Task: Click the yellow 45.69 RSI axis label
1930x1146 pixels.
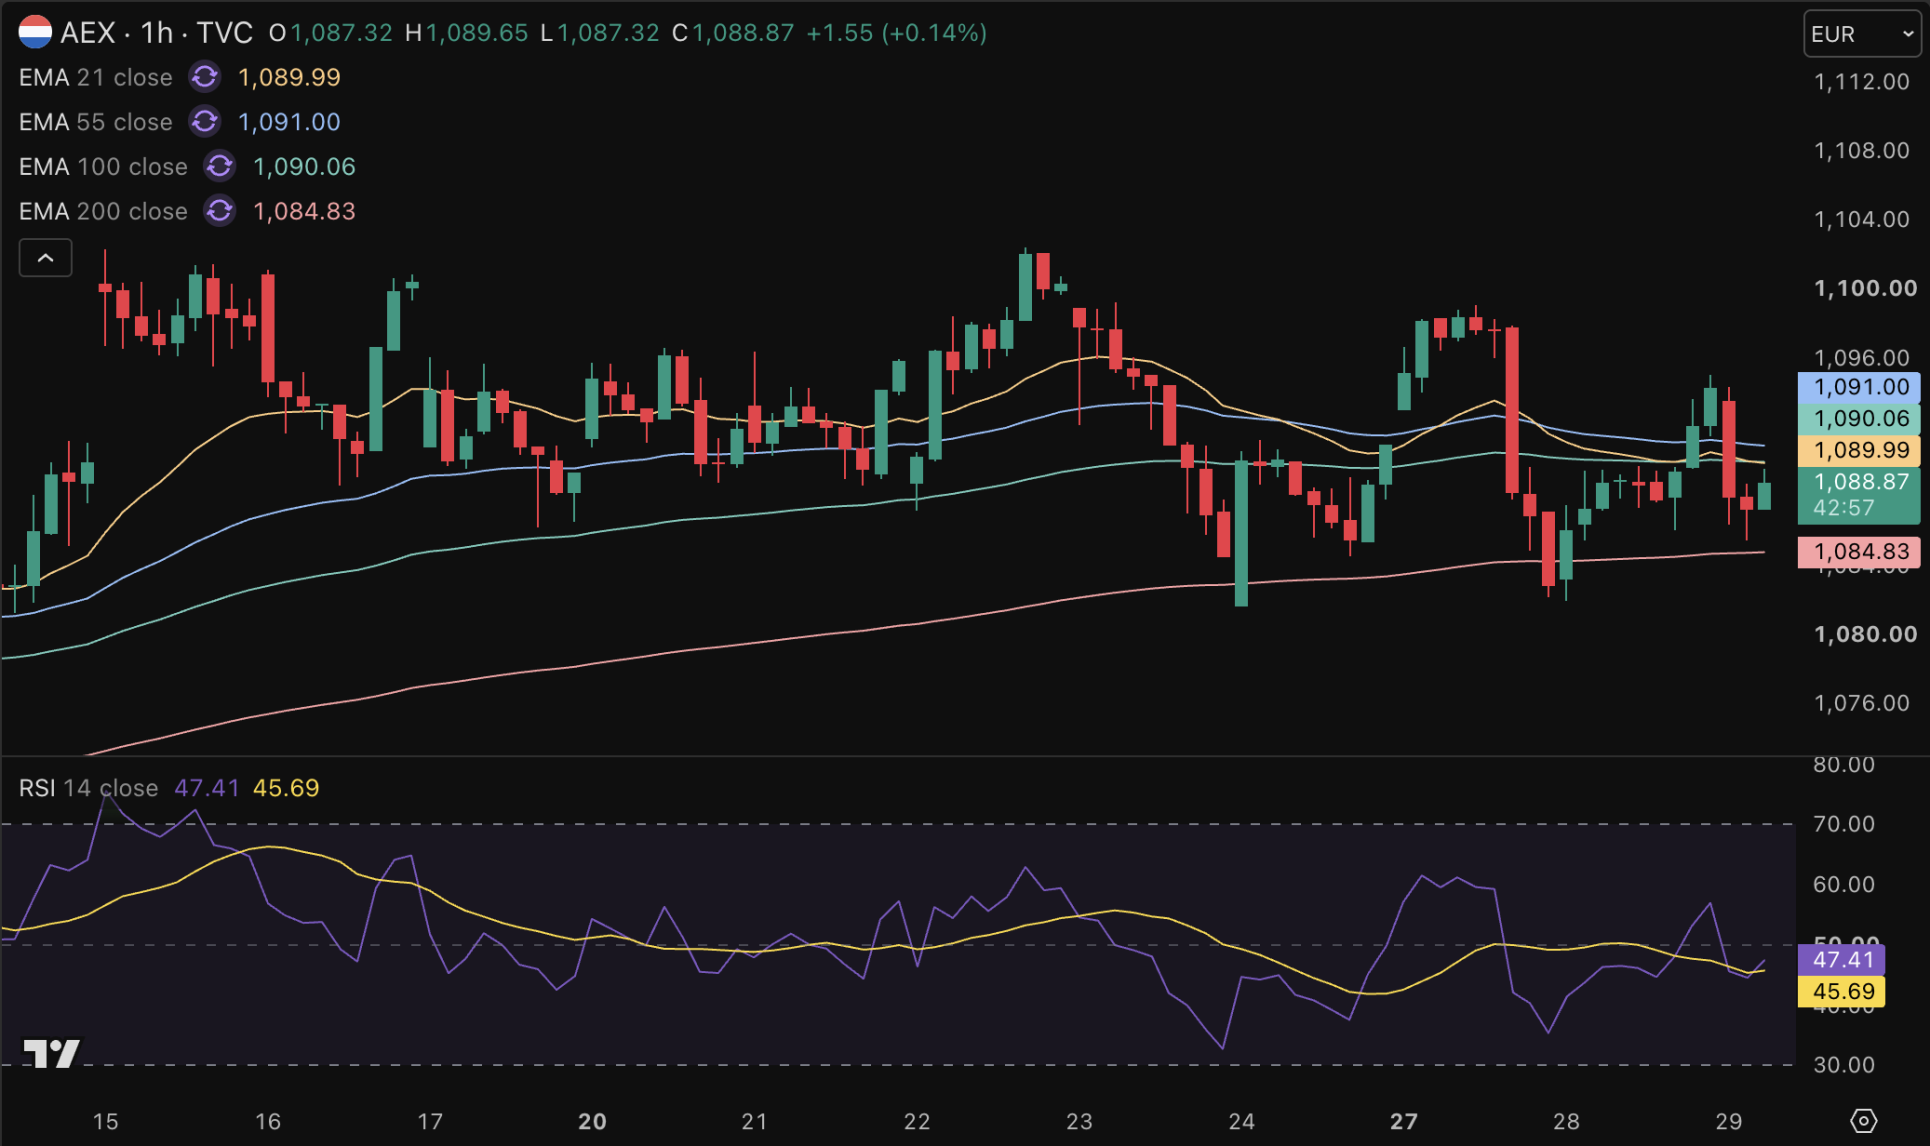Action: (x=1842, y=992)
